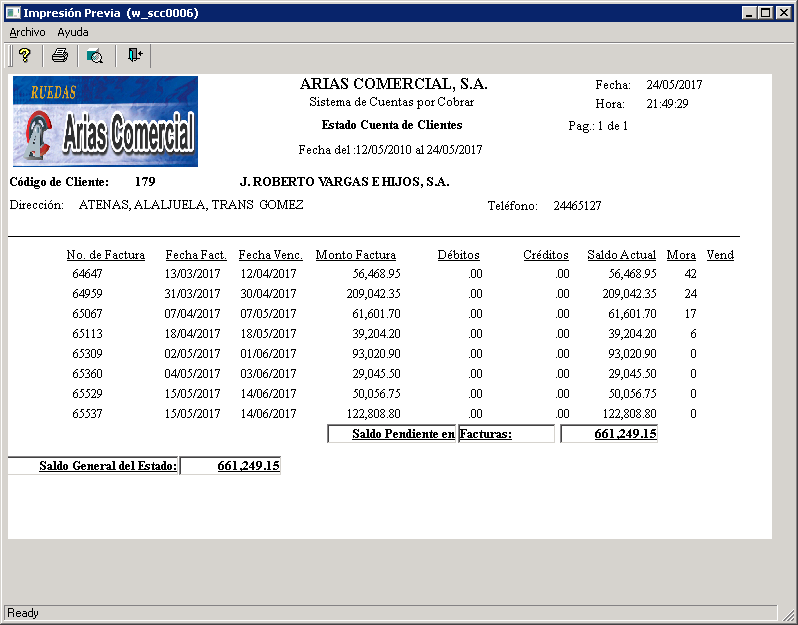Click the Mora column header

click(681, 255)
